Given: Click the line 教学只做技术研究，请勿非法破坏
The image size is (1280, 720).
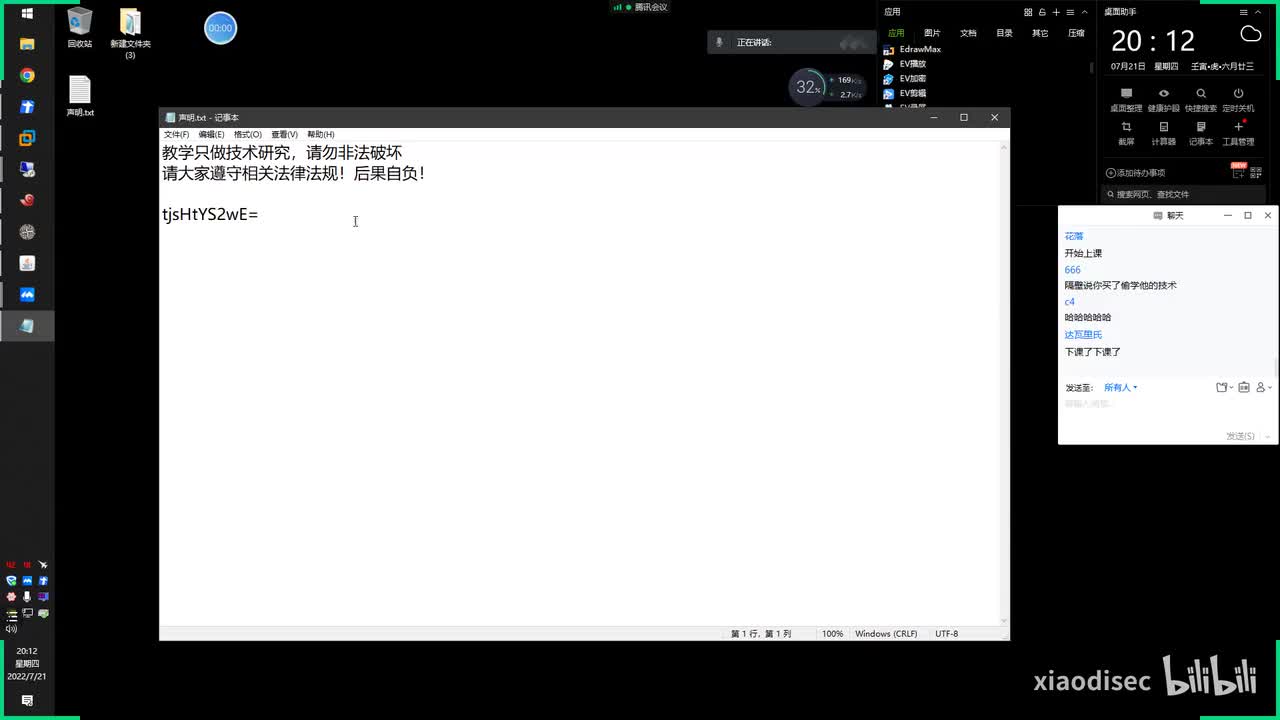Looking at the screenshot, I should coord(282,153).
